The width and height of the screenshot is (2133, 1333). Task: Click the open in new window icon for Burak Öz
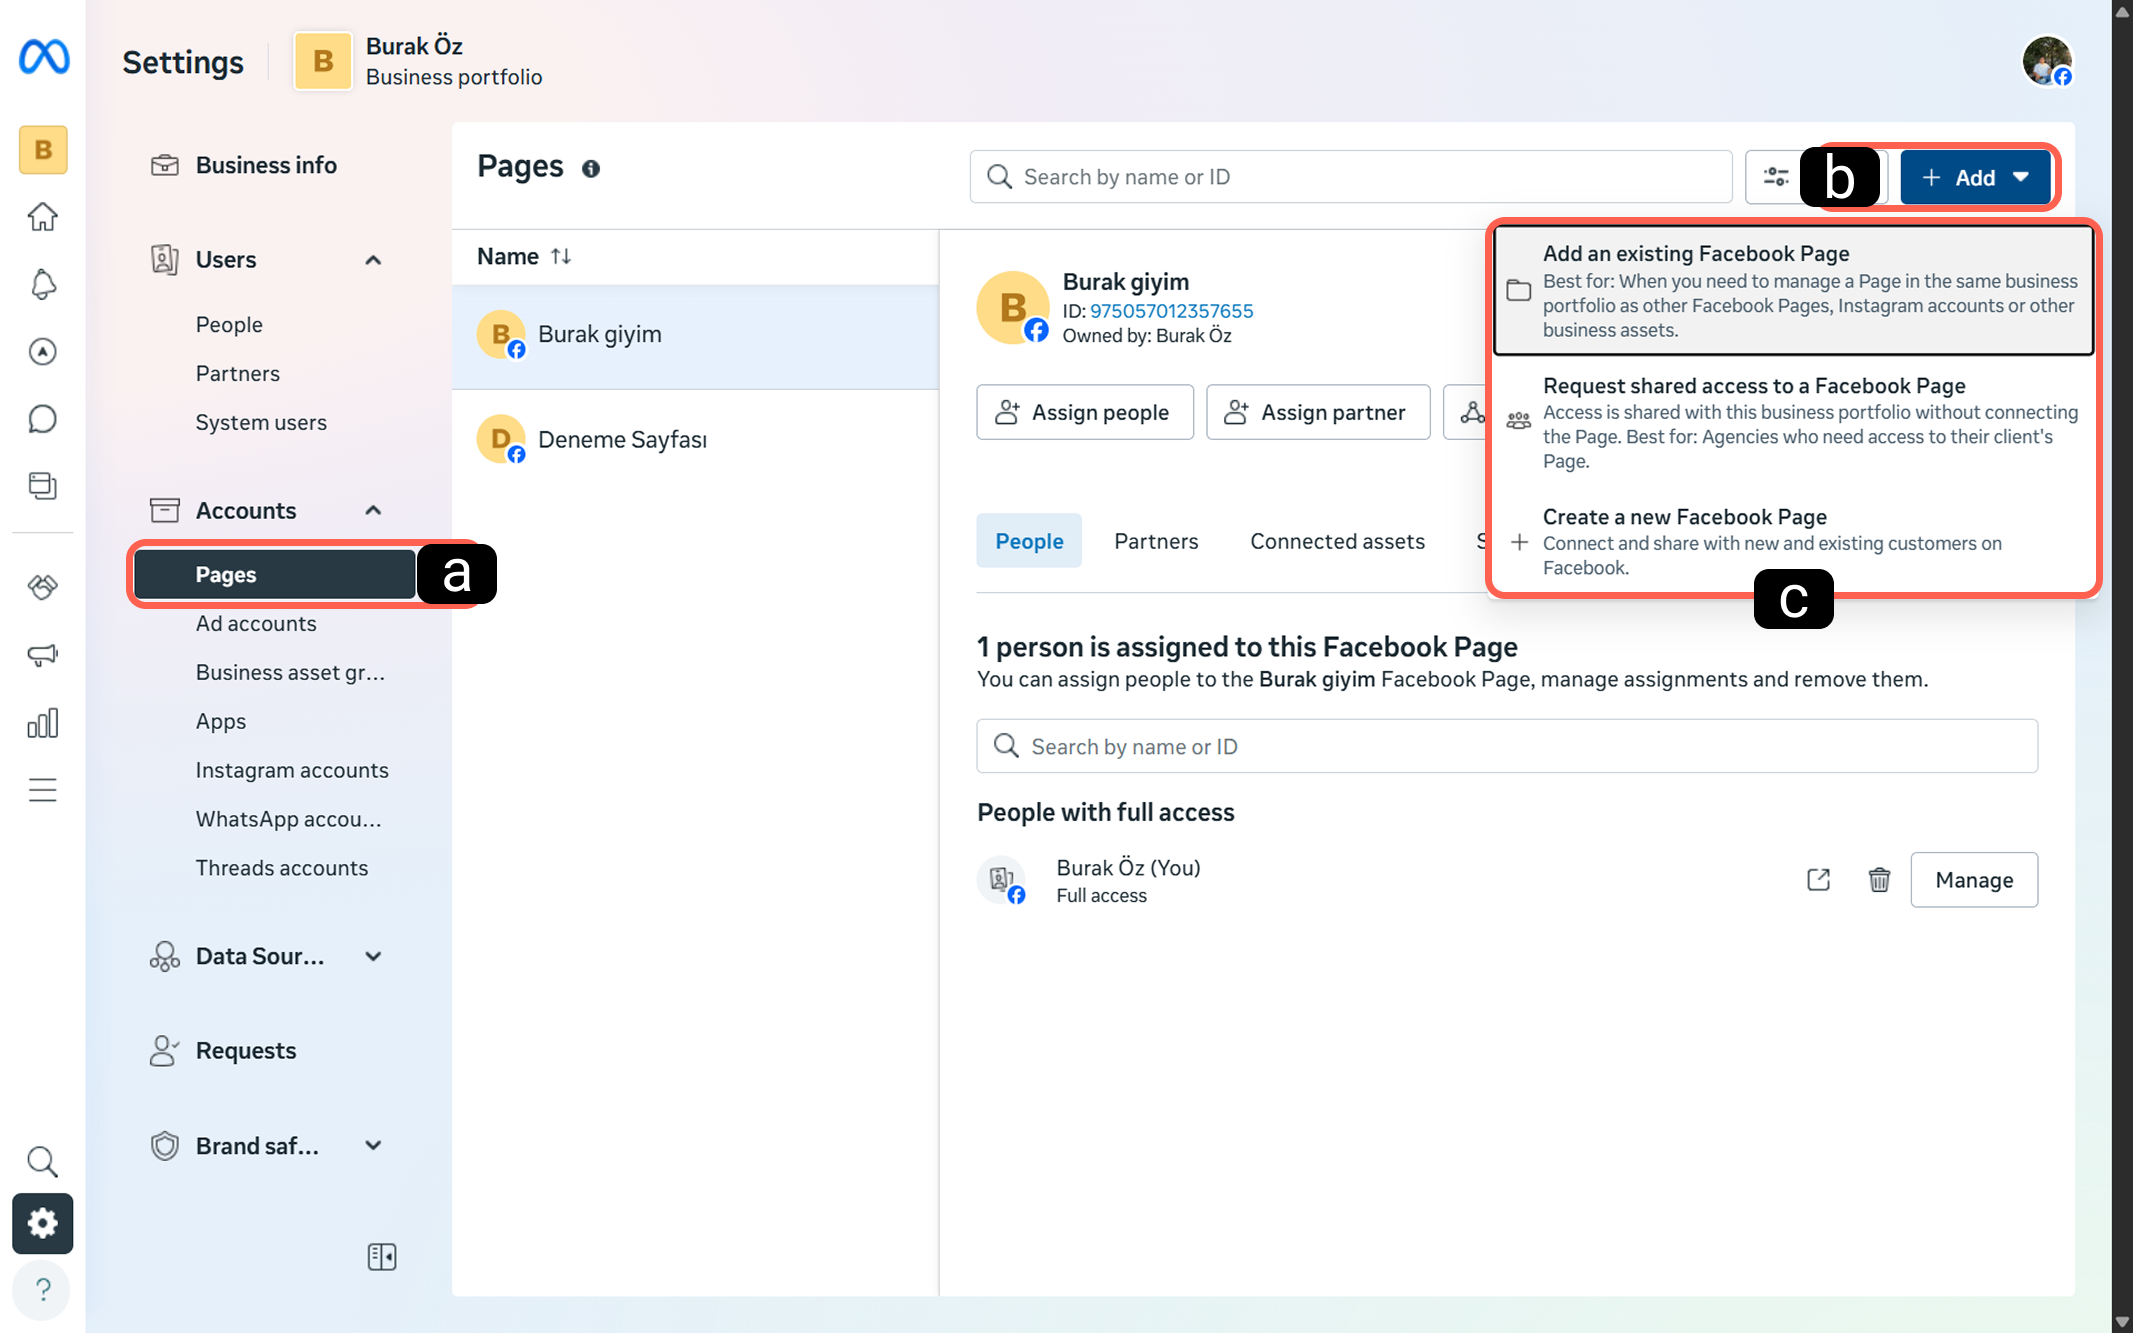(1819, 880)
